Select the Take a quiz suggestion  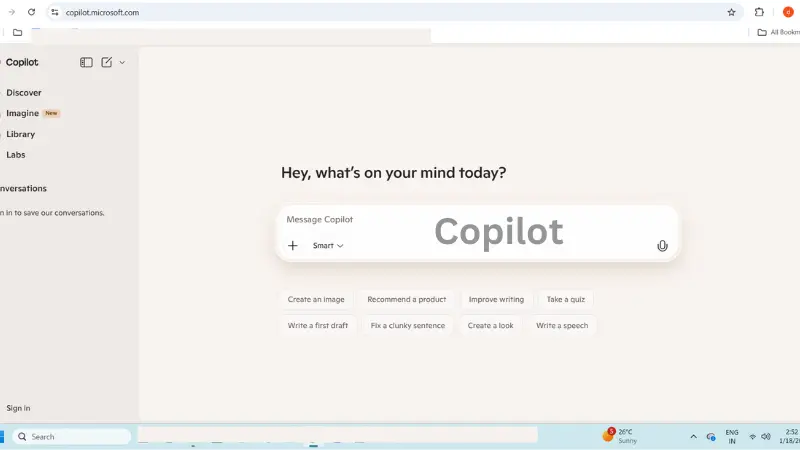[x=565, y=299]
